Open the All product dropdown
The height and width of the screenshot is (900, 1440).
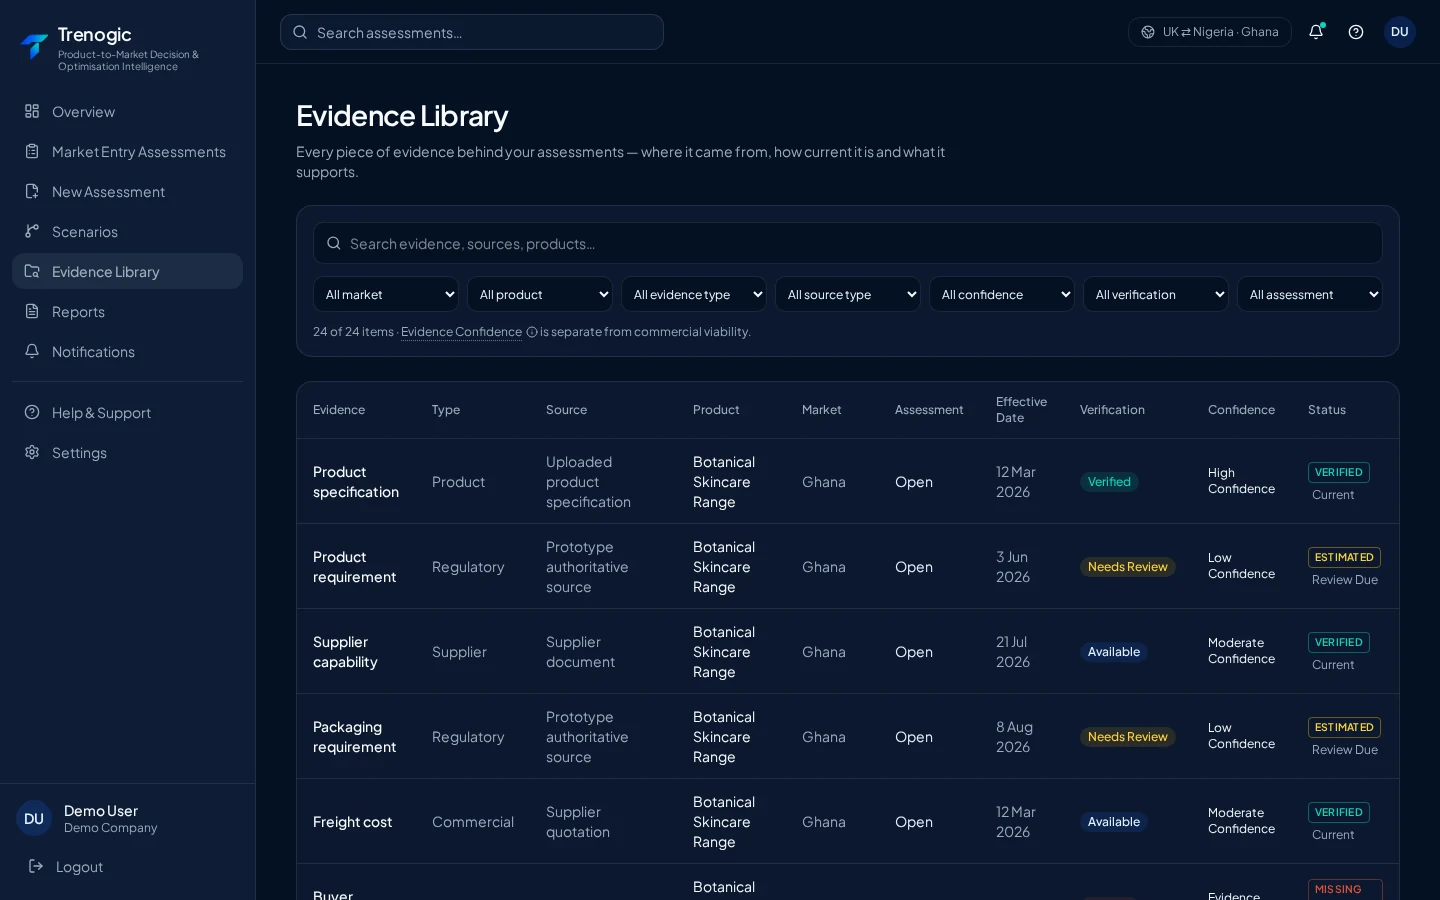540,294
